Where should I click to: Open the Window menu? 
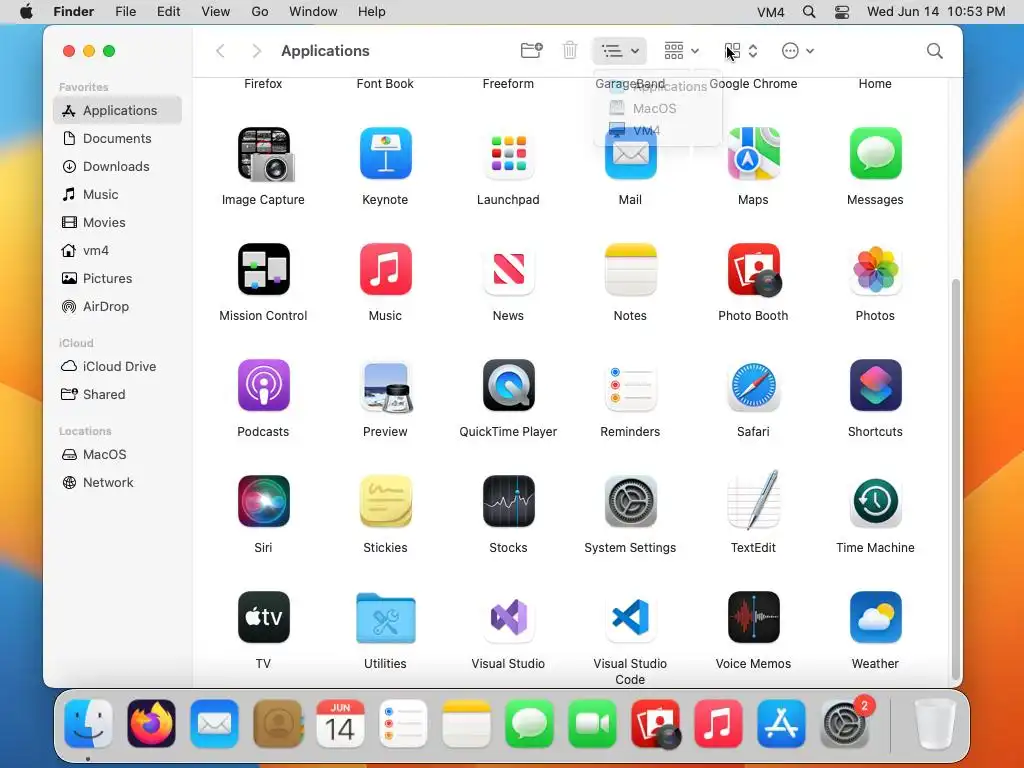point(313,12)
